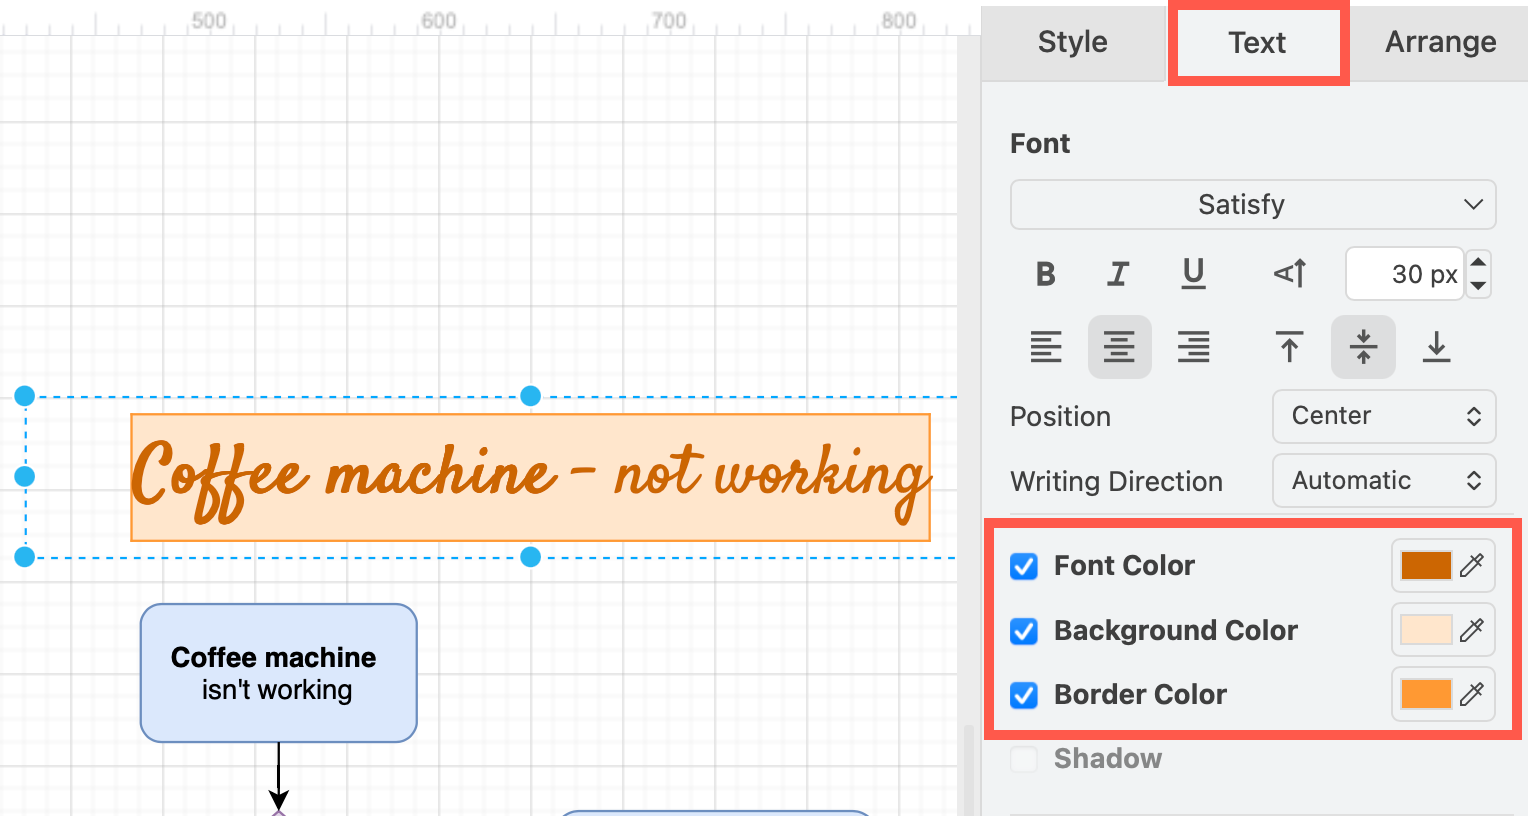Uncheck the Border Color checkbox
The height and width of the screenshot is (816, 1528).
pyautogui.click(x=1024, y=695)
